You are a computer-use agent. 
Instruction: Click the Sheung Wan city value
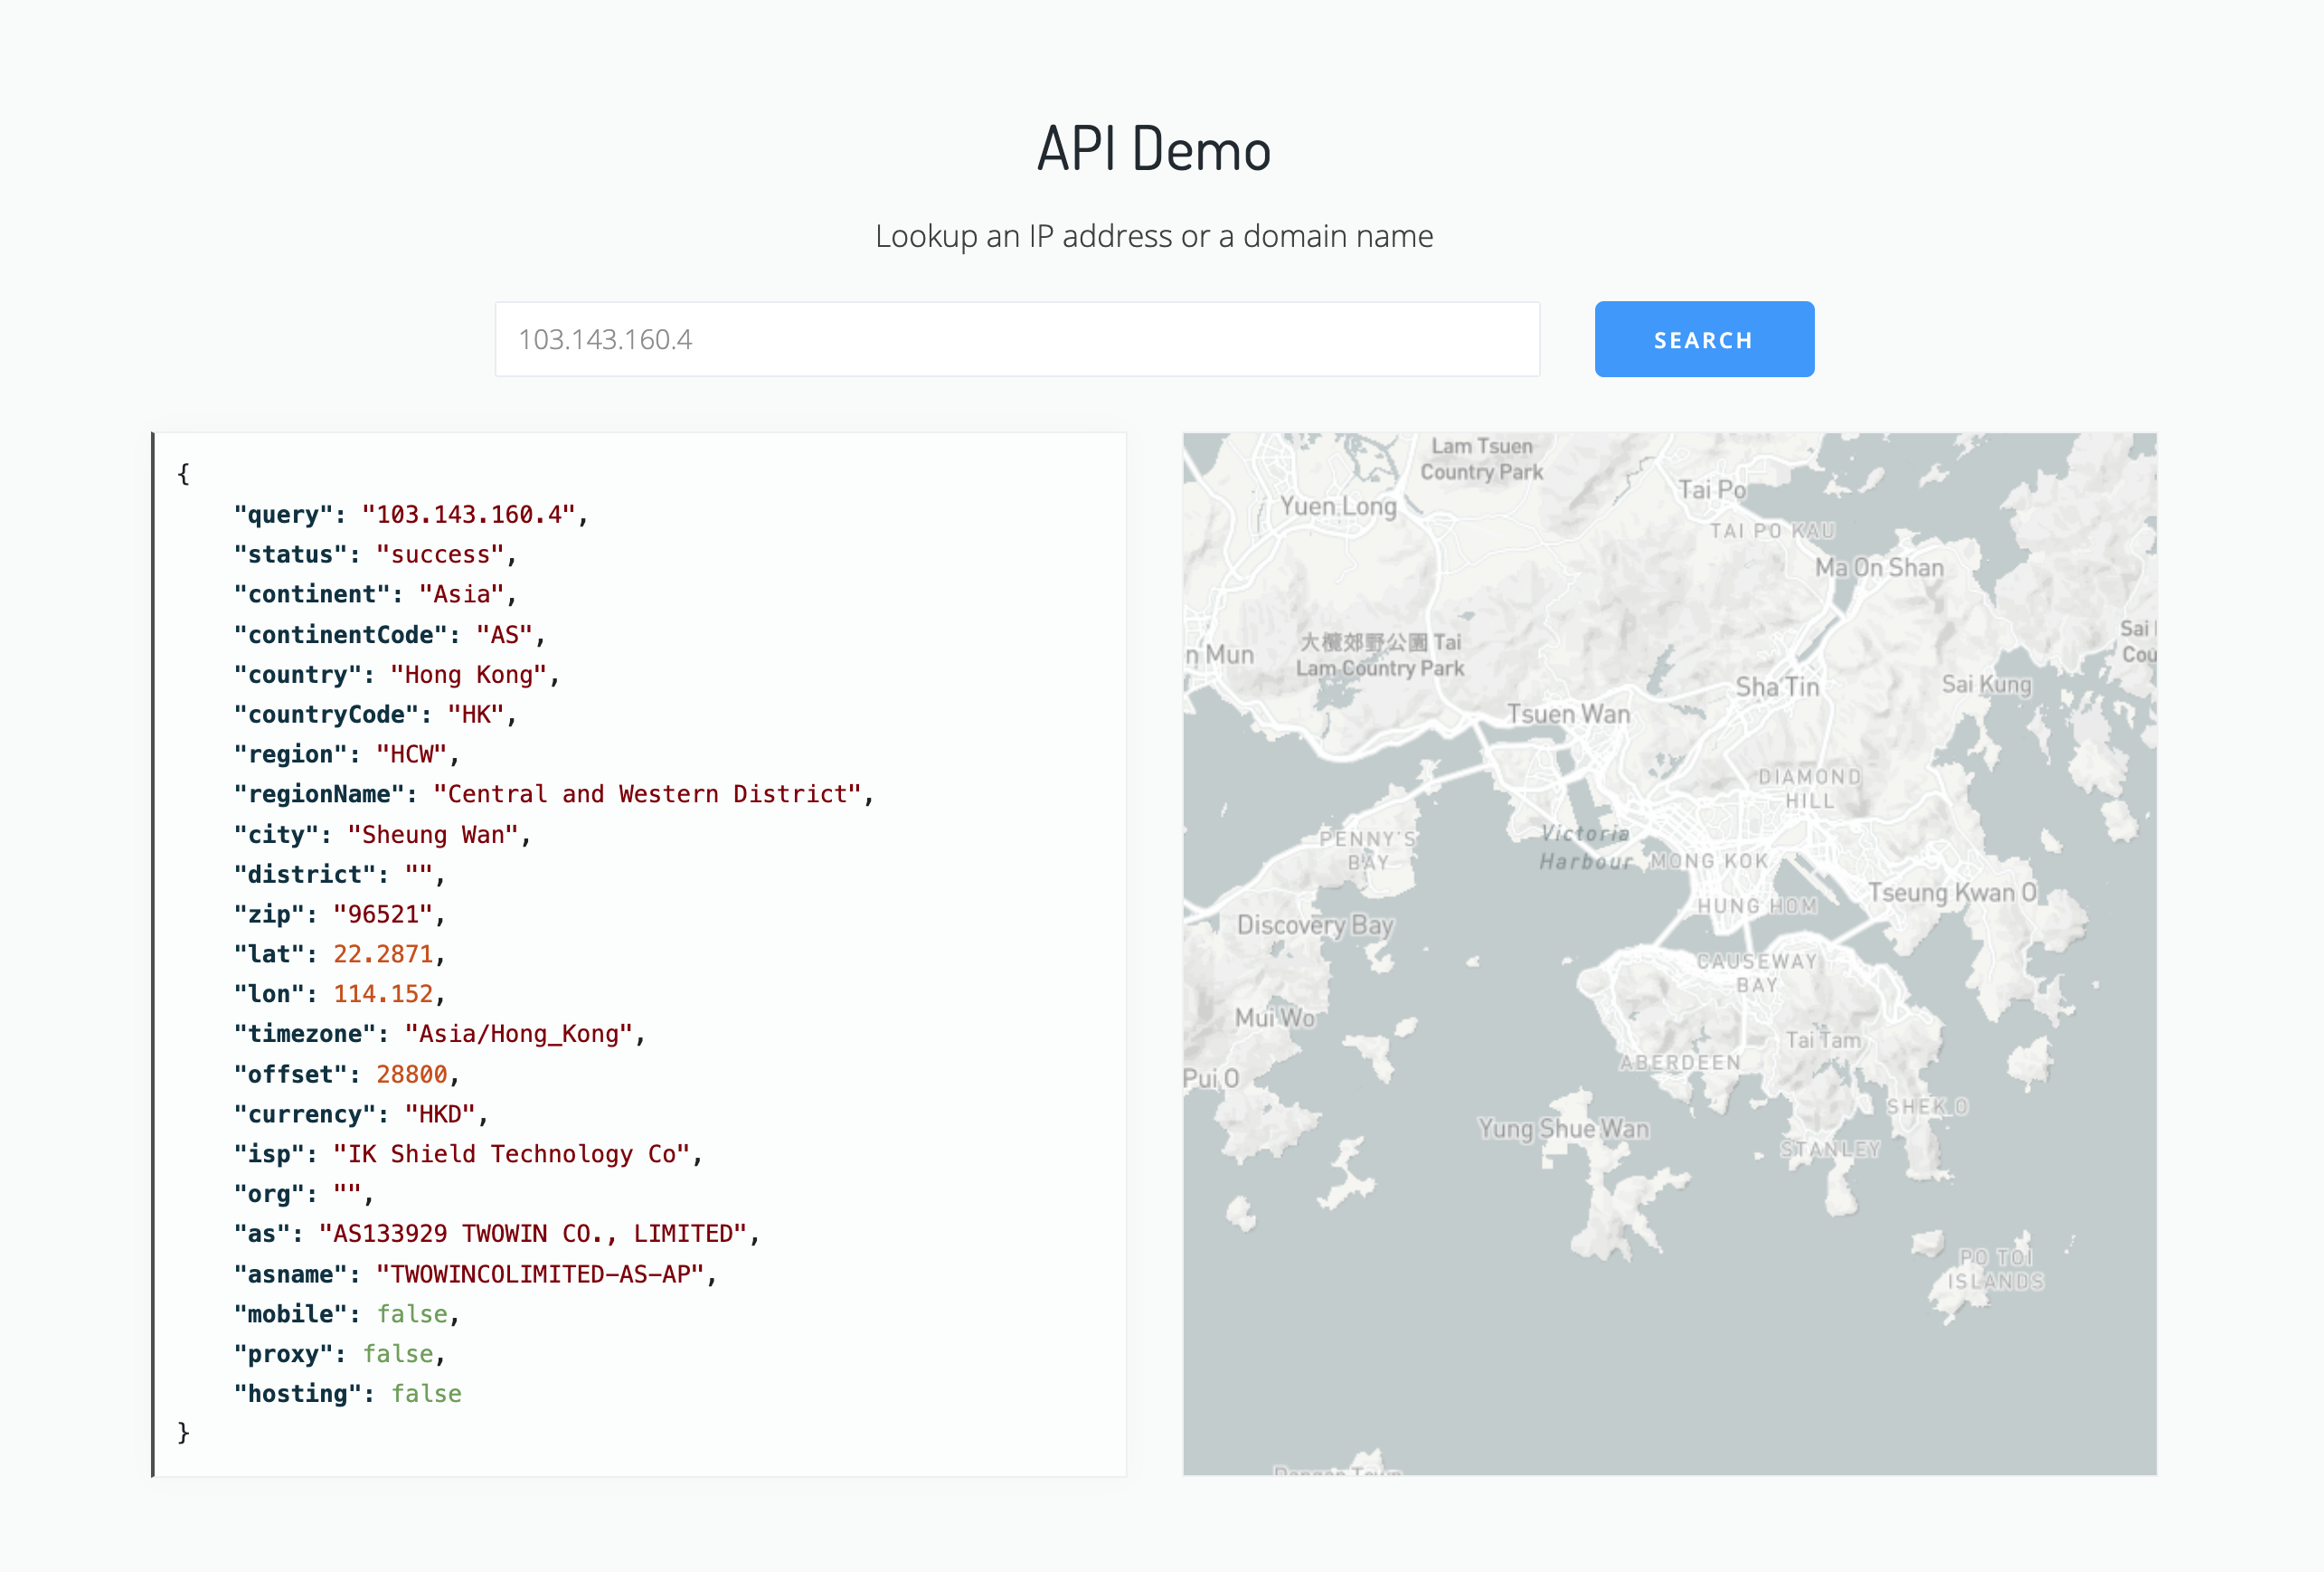432,834
